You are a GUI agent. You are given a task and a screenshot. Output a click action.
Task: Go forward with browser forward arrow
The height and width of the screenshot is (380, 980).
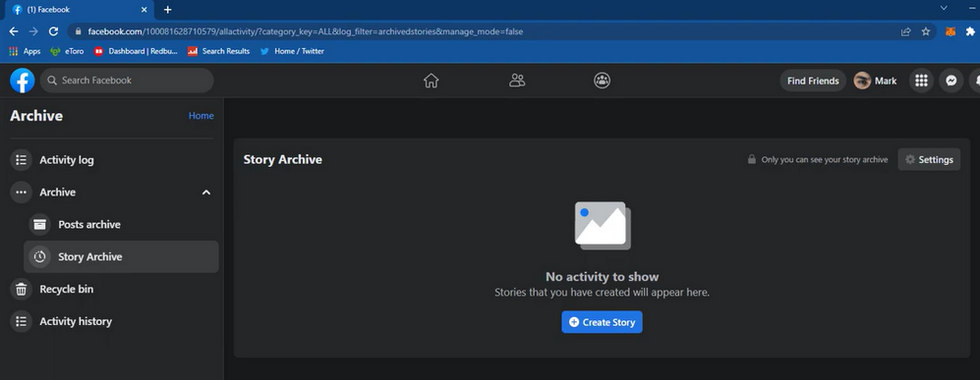pos(33,31)
